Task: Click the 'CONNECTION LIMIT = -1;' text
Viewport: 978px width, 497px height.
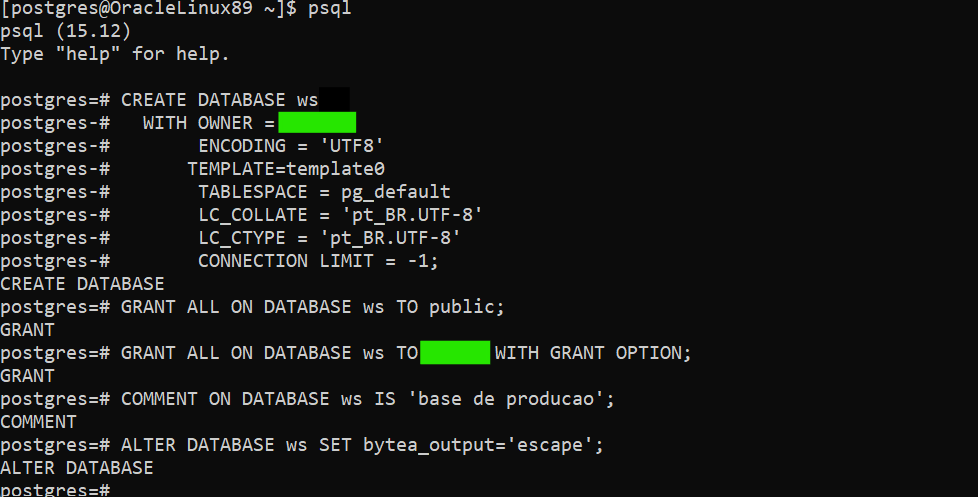Action: point(318,261)
